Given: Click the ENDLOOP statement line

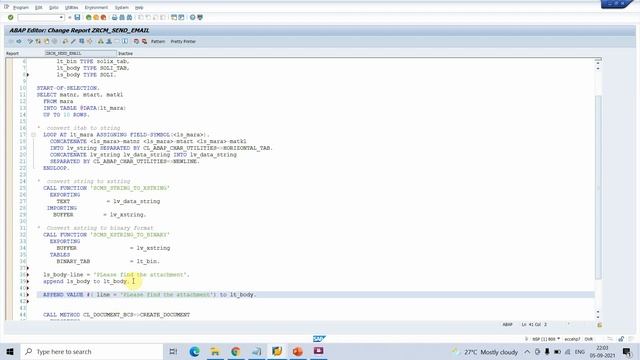Looking at the screenshot, I should click(56, 168).
